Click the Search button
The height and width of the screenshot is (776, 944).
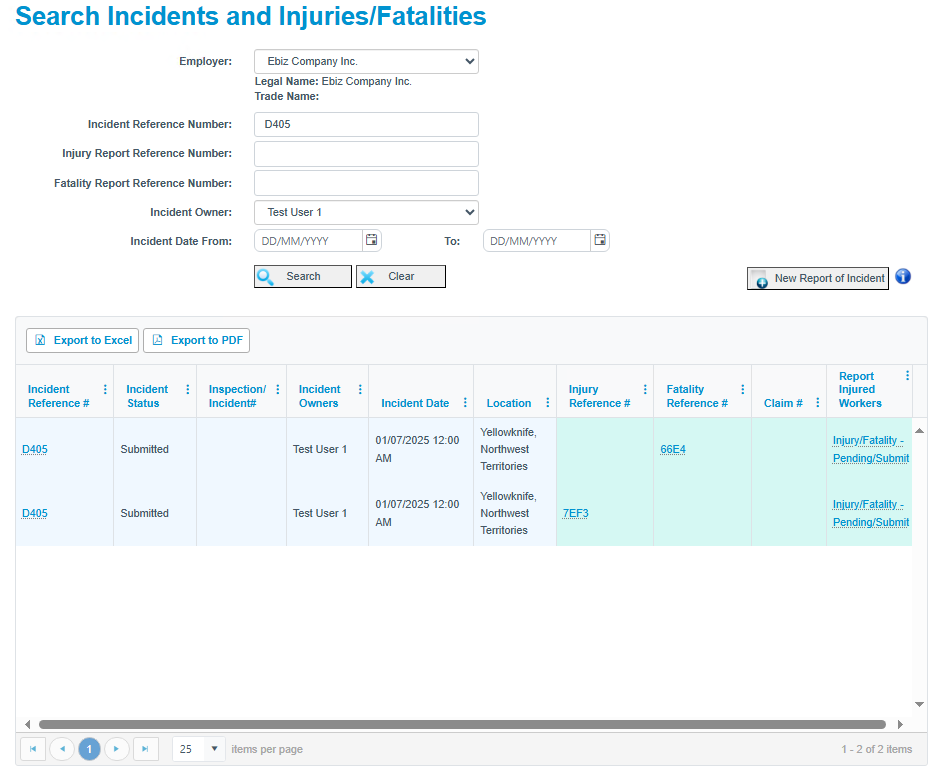point(303,276)
